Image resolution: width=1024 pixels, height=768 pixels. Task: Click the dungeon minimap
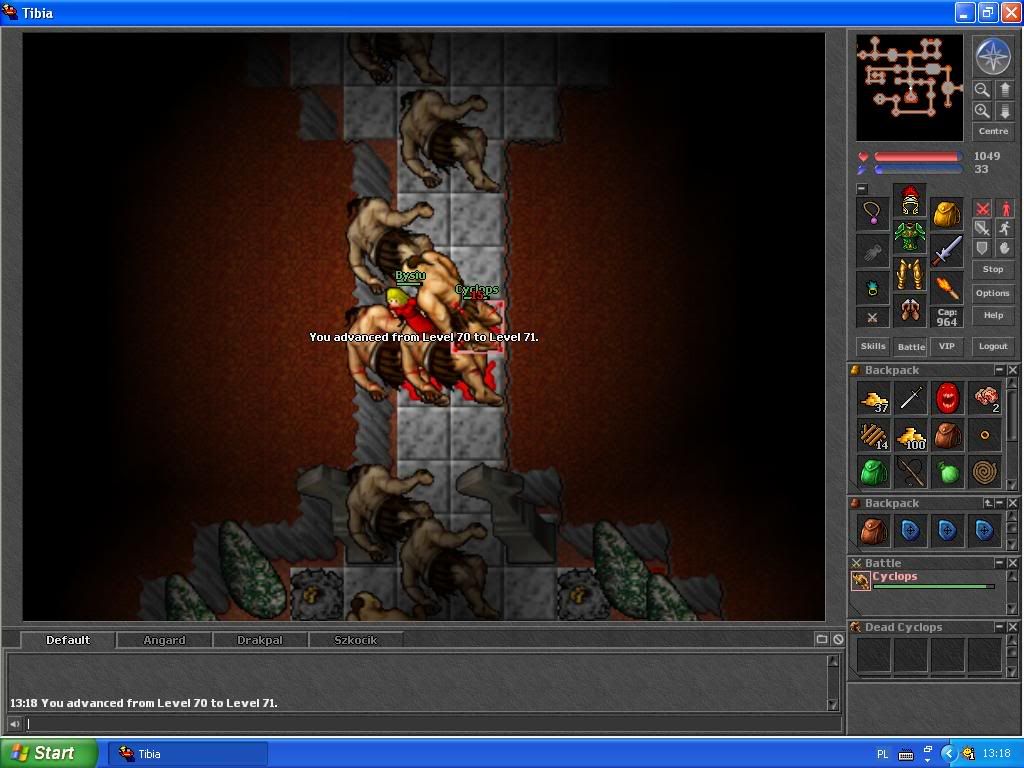[x=910, y=88]
